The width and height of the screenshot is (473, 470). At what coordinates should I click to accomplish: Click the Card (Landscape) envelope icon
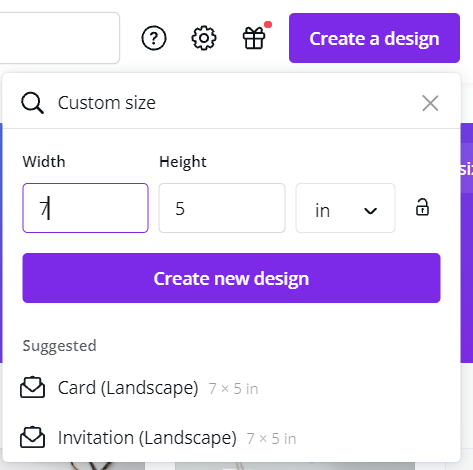pyautogui.click(x=32, y=387)
